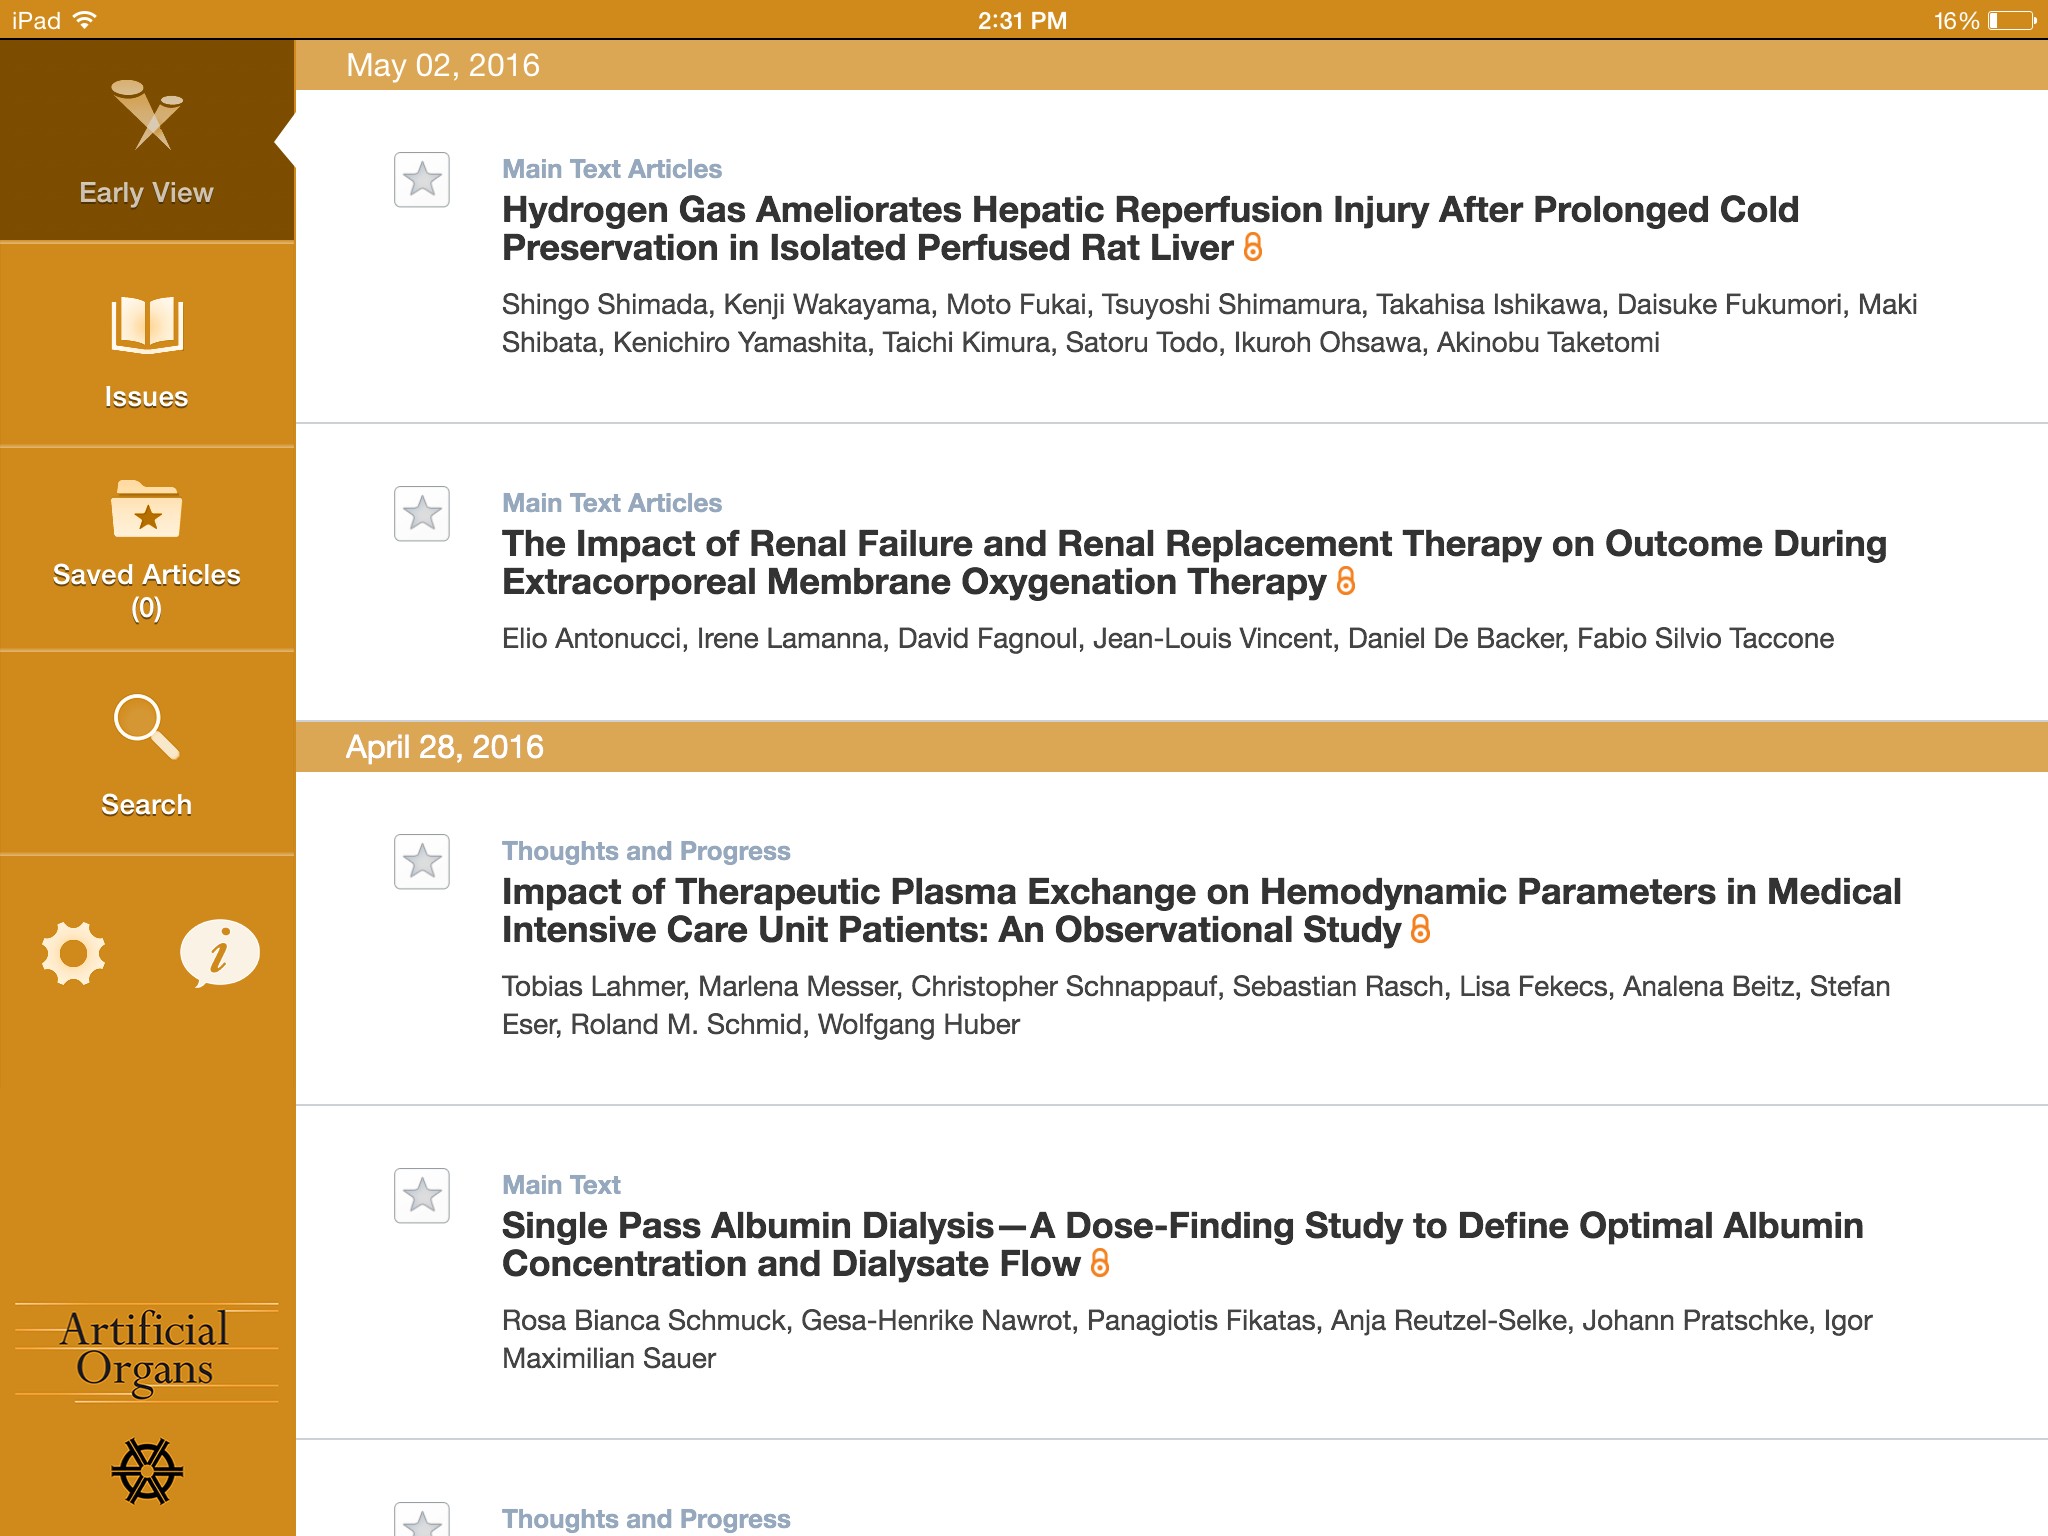Star the Single Pass Albumin Dialysis article

click(422, 1196)
